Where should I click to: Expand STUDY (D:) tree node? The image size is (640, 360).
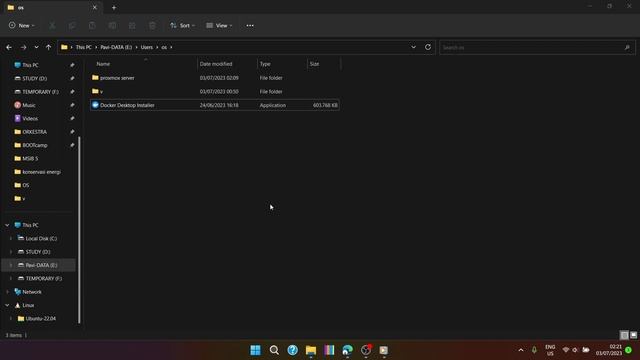tap(11, 252)
